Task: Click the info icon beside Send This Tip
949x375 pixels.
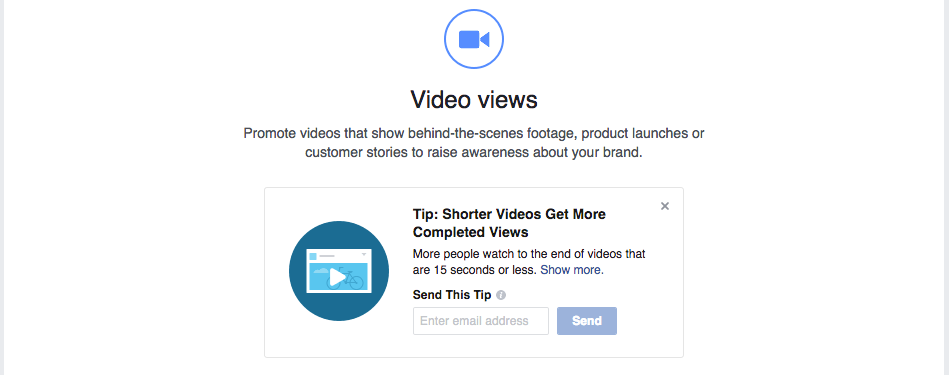Action: click(501, 295)
